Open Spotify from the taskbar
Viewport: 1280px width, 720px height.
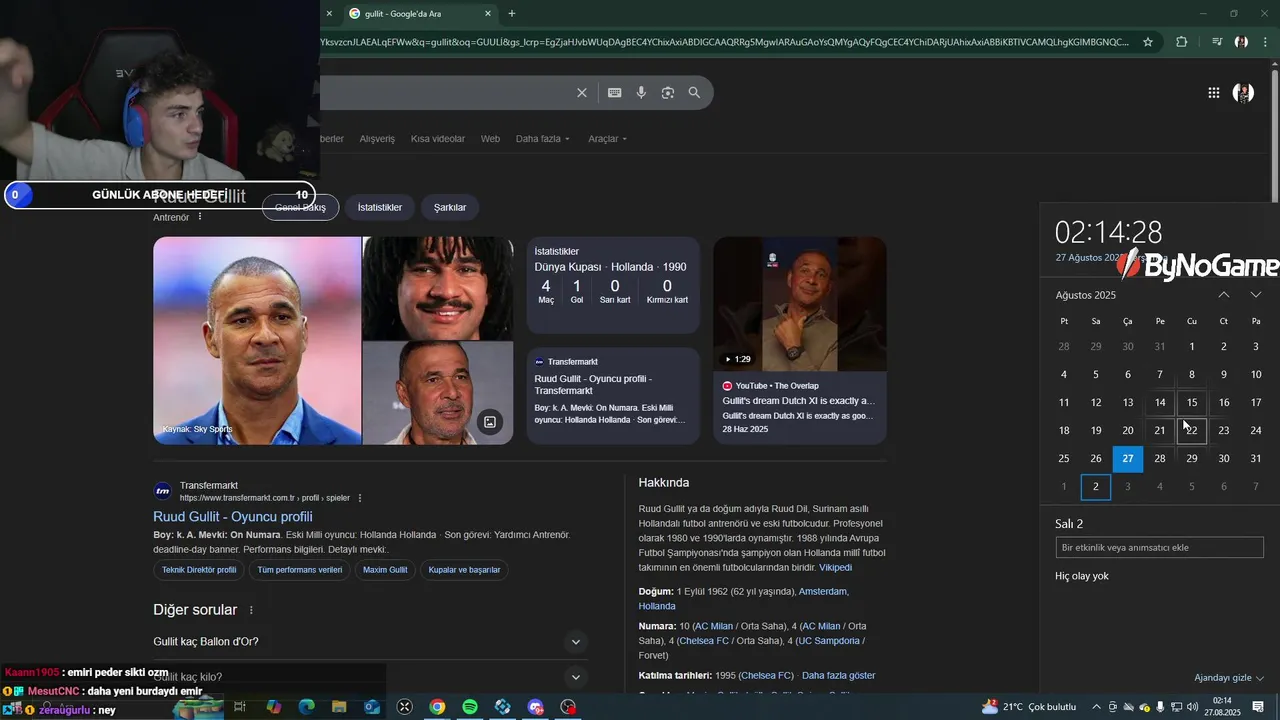pos(470,707)
